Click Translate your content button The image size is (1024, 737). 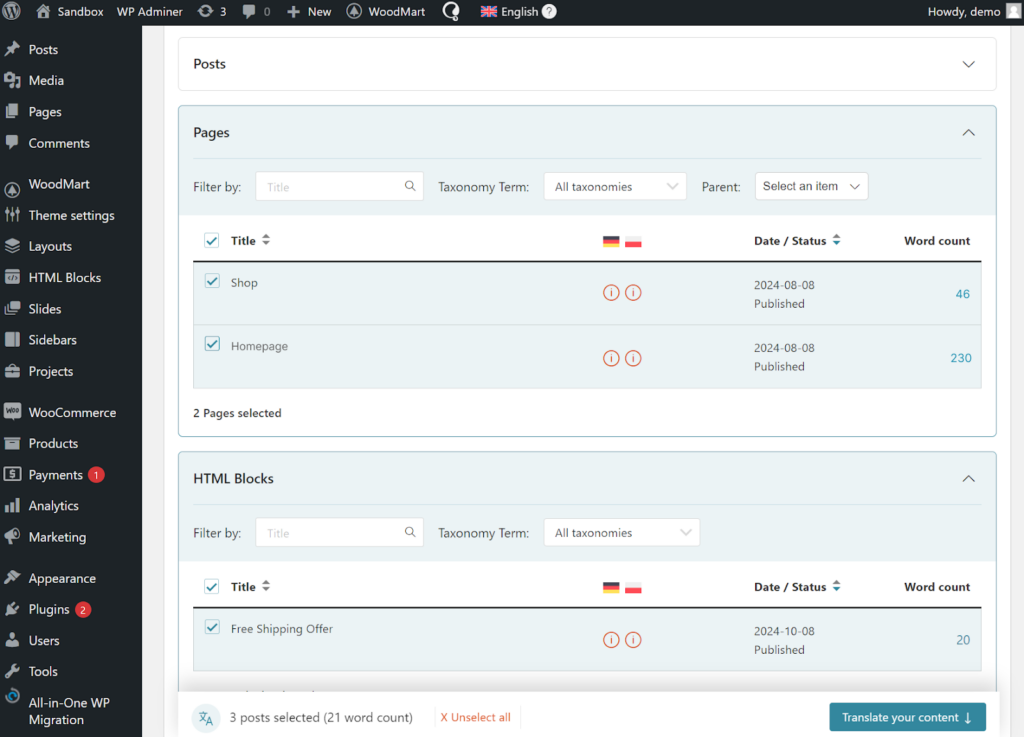907,717
